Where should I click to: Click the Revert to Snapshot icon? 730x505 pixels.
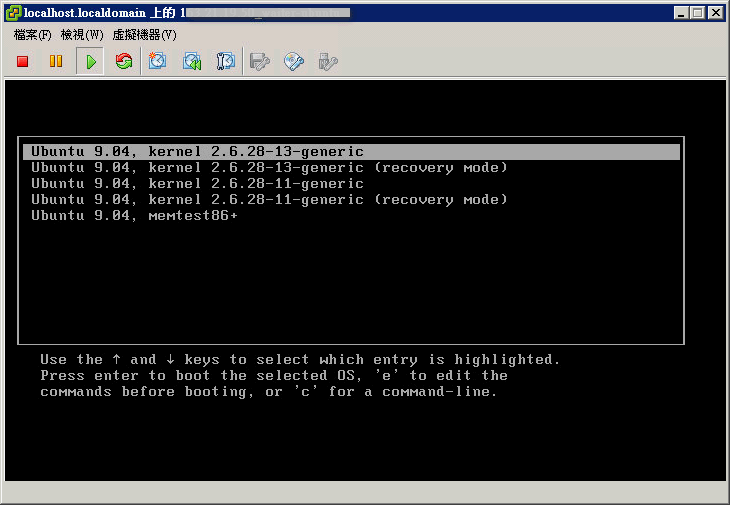coord(192,61)
